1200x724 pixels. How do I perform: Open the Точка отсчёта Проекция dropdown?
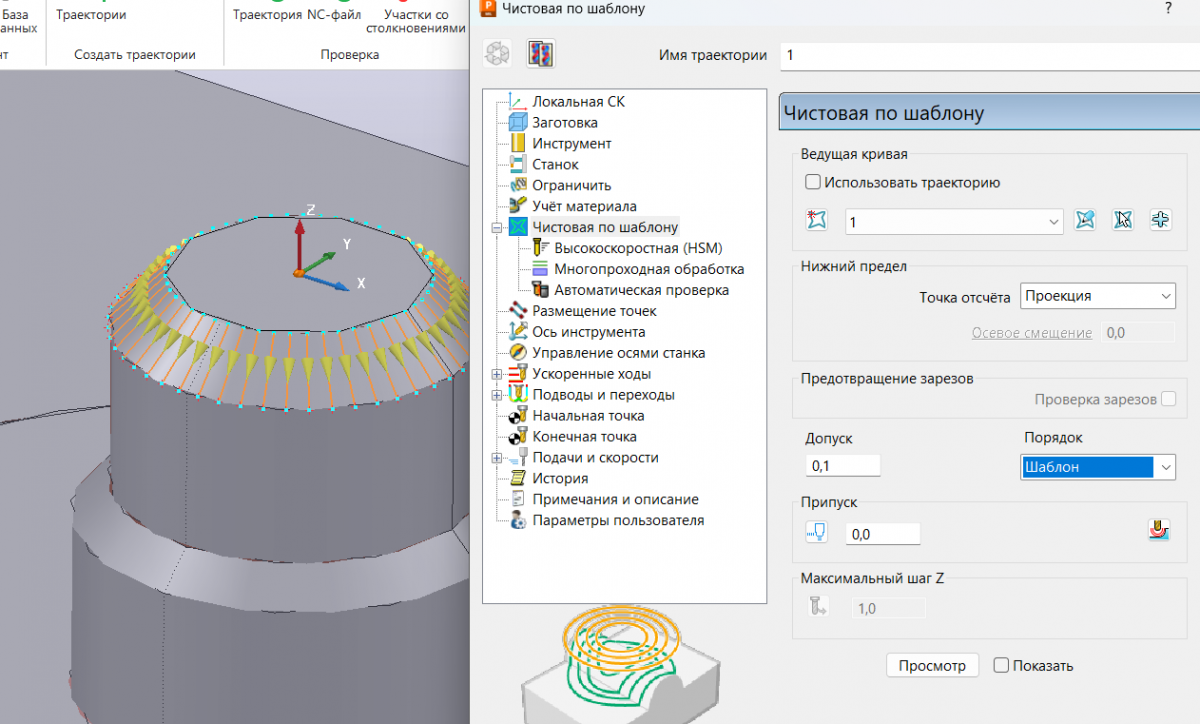click(x=1097, y=296)
